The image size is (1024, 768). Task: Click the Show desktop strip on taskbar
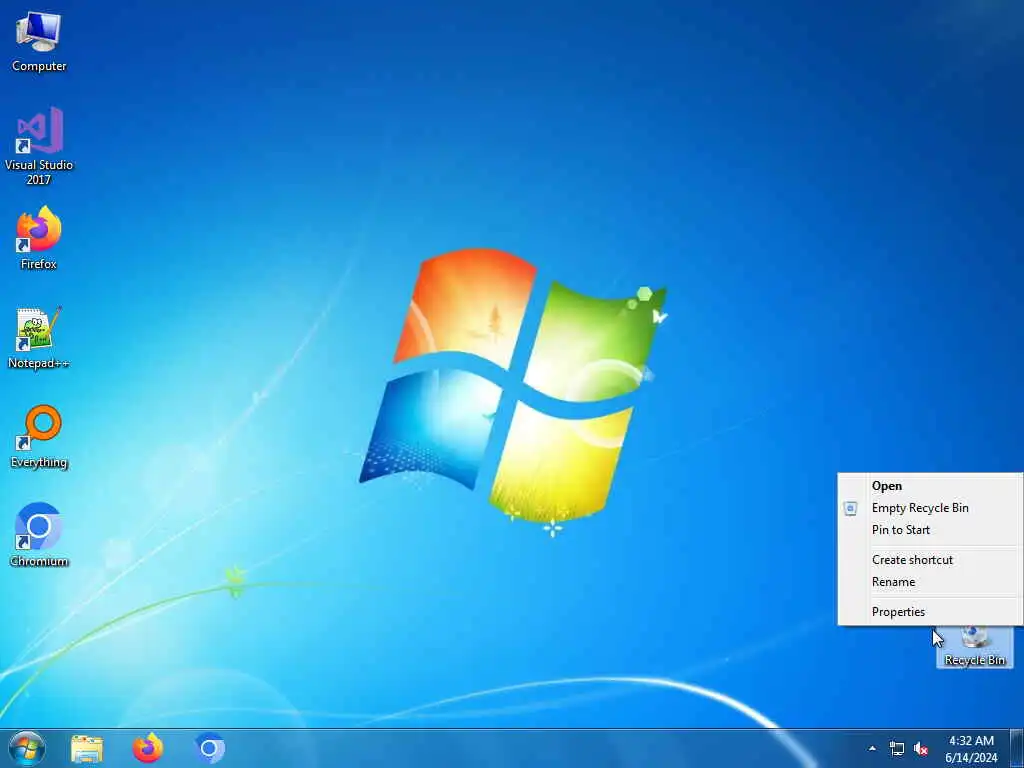point(1017,748)
